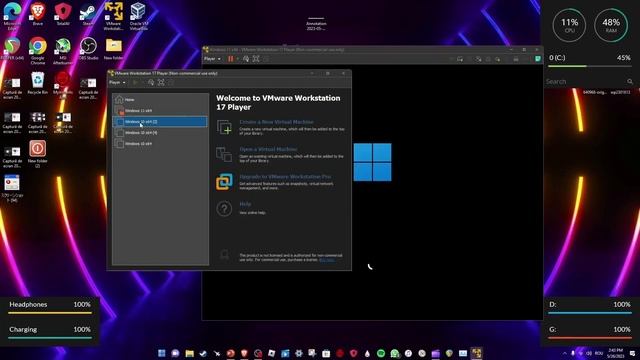Viewport: 640px width, 360px height.
Task: Open the Windows Start button
Action: point(162,353)
